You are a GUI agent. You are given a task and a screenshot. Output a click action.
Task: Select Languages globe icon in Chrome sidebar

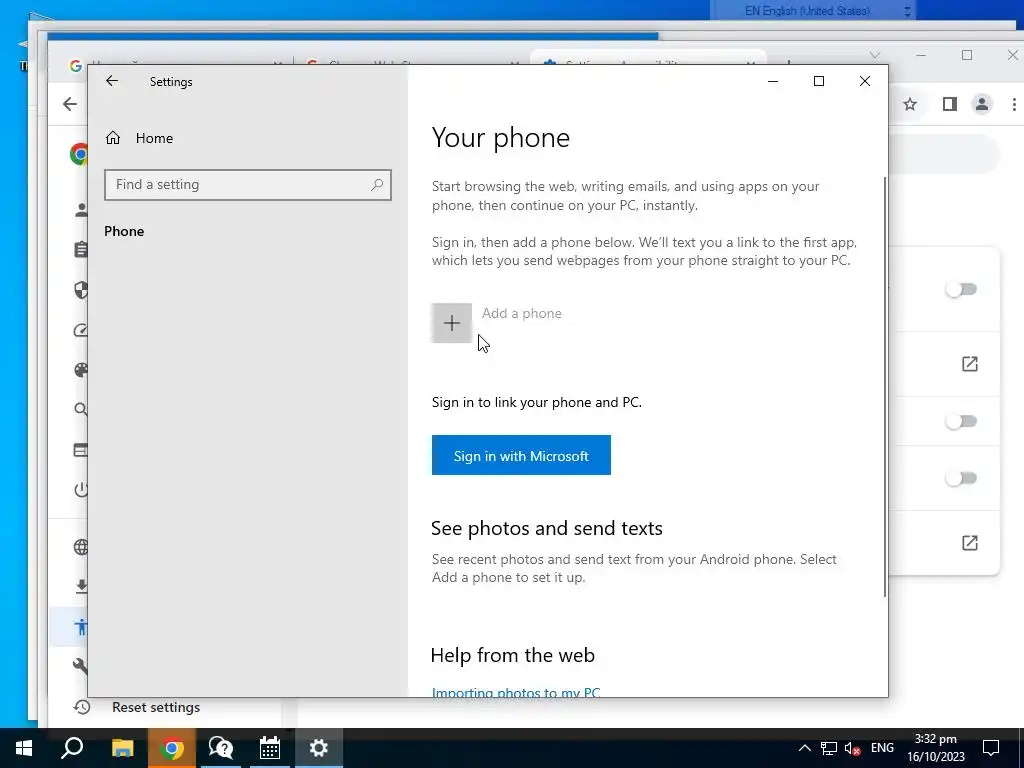(x=81, y=547)
